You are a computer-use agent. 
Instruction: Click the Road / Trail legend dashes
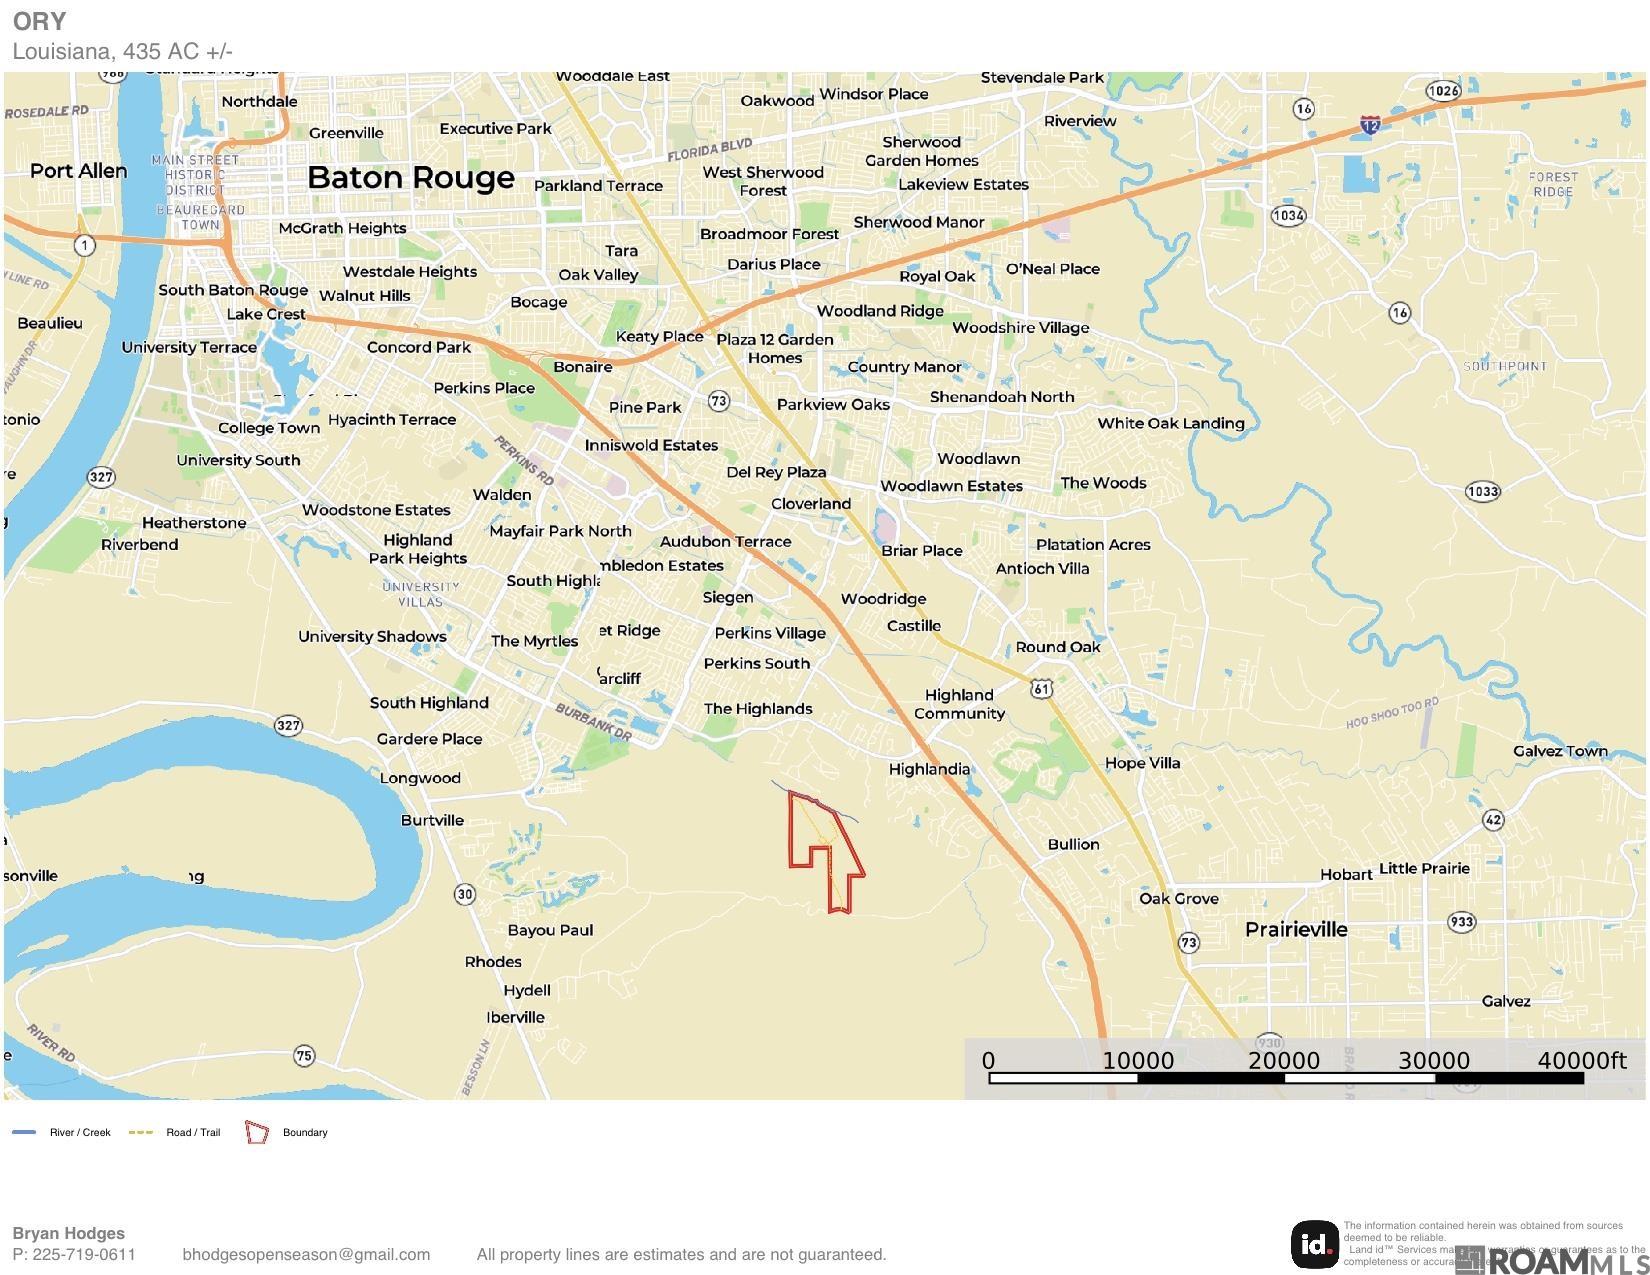tap(141, 1132)
